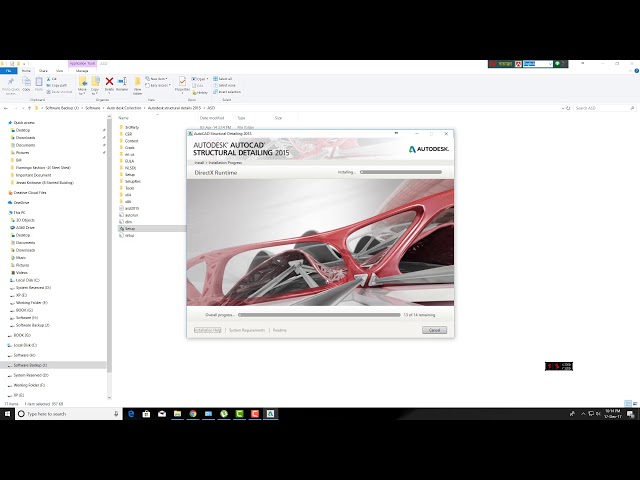Click Select all in the ribbon
This screenshot has height=480, width=640.
[223, 79]
